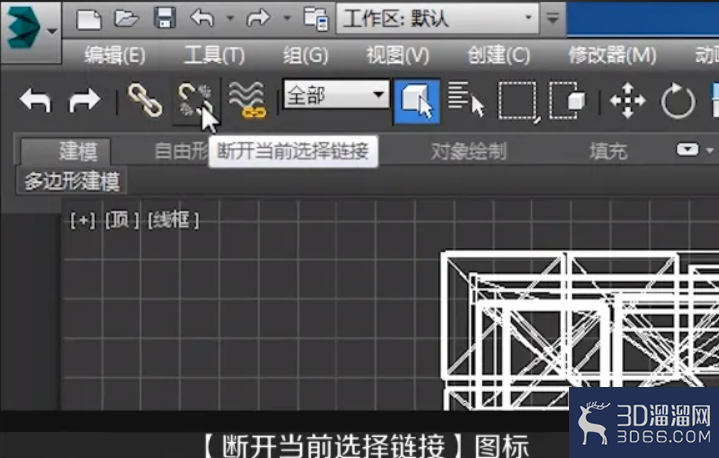Open the 工具(T) menu
719x458 pixels.
click(x=214, y=55)
